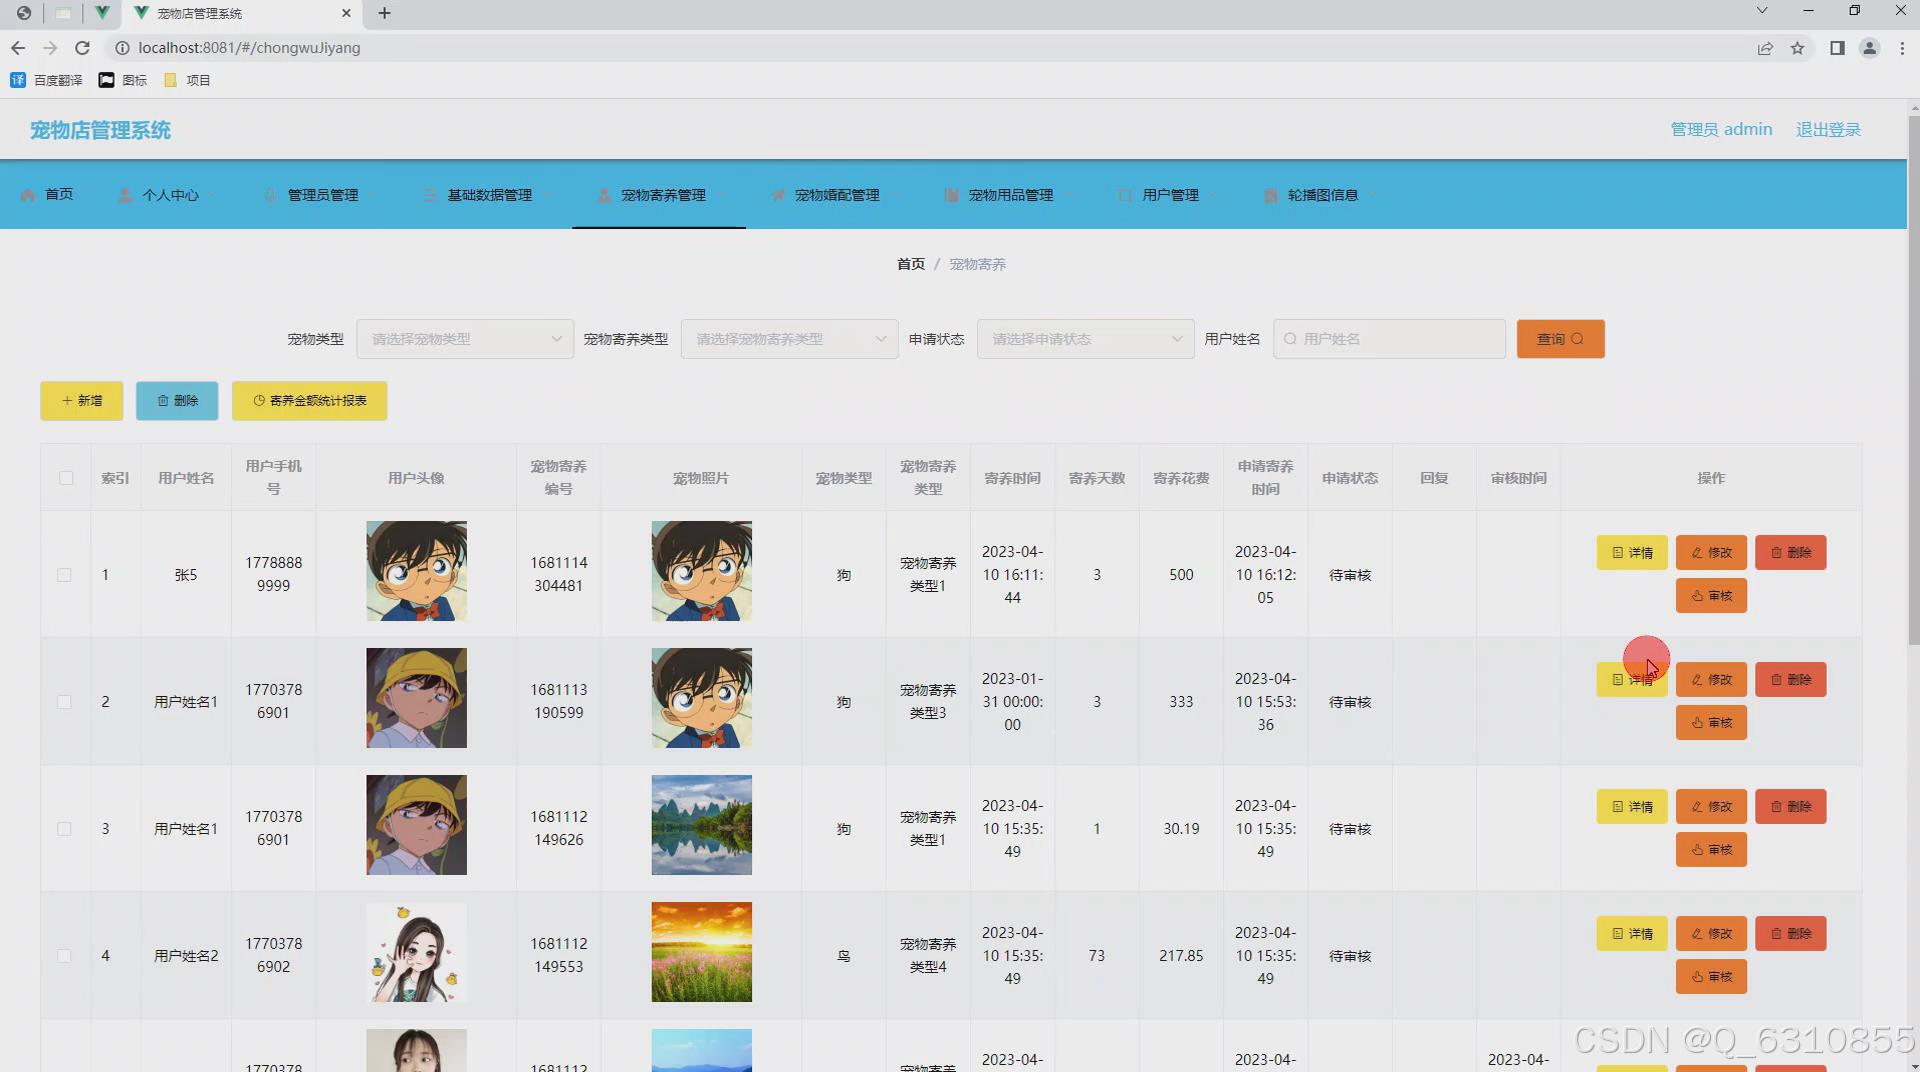Click red 删除 for row 4 用户姓名2
1920x1072 pixels.
(1791, 934)
